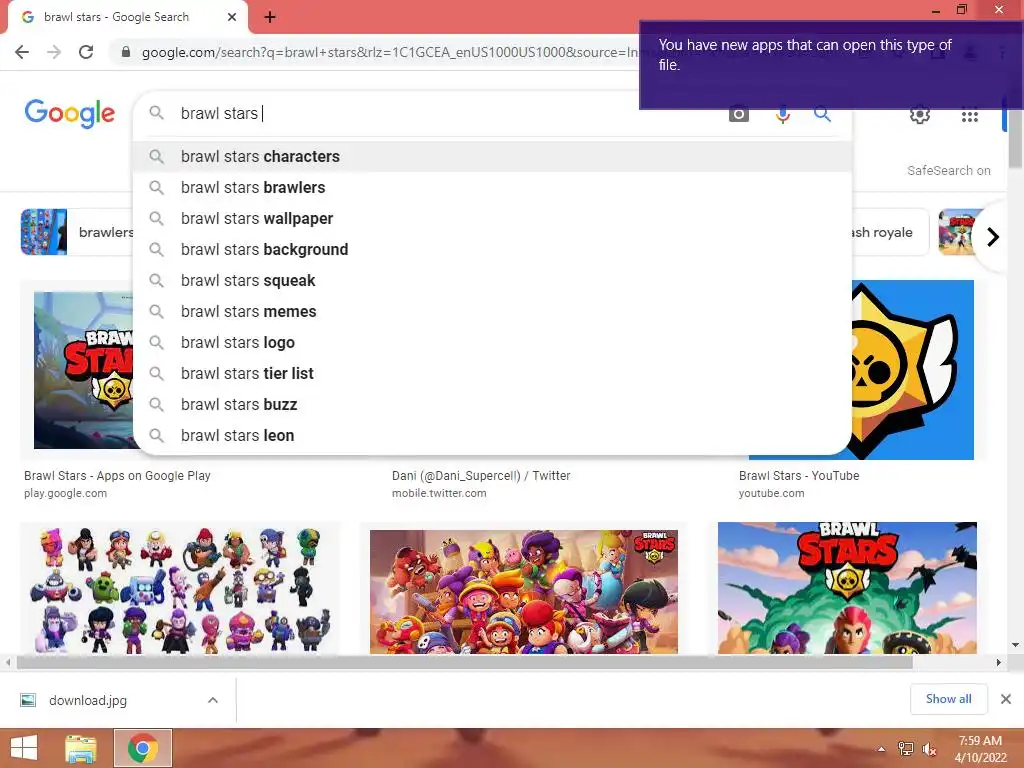
Task: Show more filter chips with right chevron
Action: [993, 236]
